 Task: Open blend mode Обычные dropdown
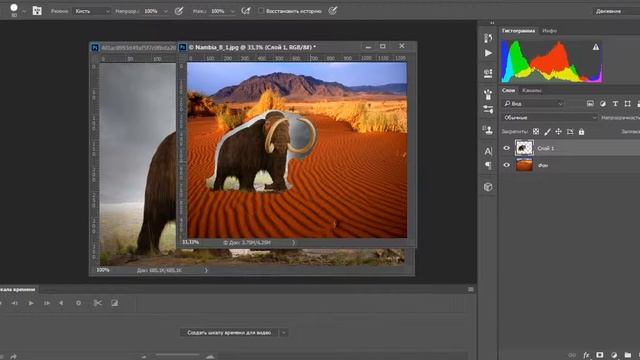(x=549, y=118)
